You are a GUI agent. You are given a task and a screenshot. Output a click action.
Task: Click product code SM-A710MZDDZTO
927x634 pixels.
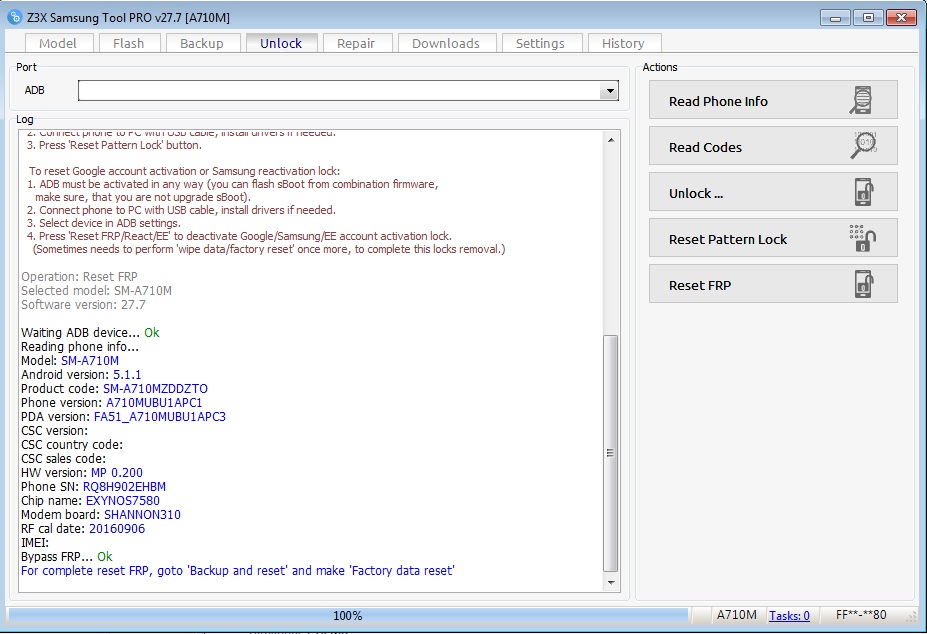click(x=155, y=389)
